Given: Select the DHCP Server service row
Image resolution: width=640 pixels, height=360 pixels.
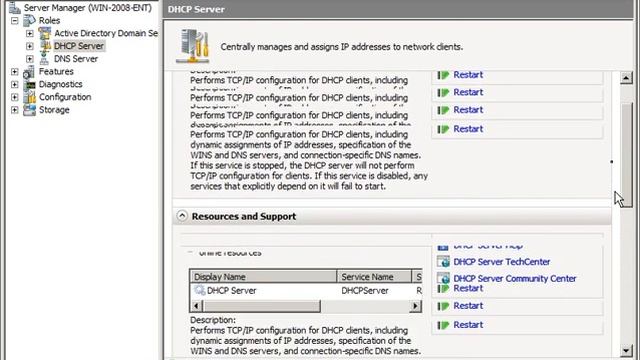Looking at the screenshot, I should click(x=306, y=291).
